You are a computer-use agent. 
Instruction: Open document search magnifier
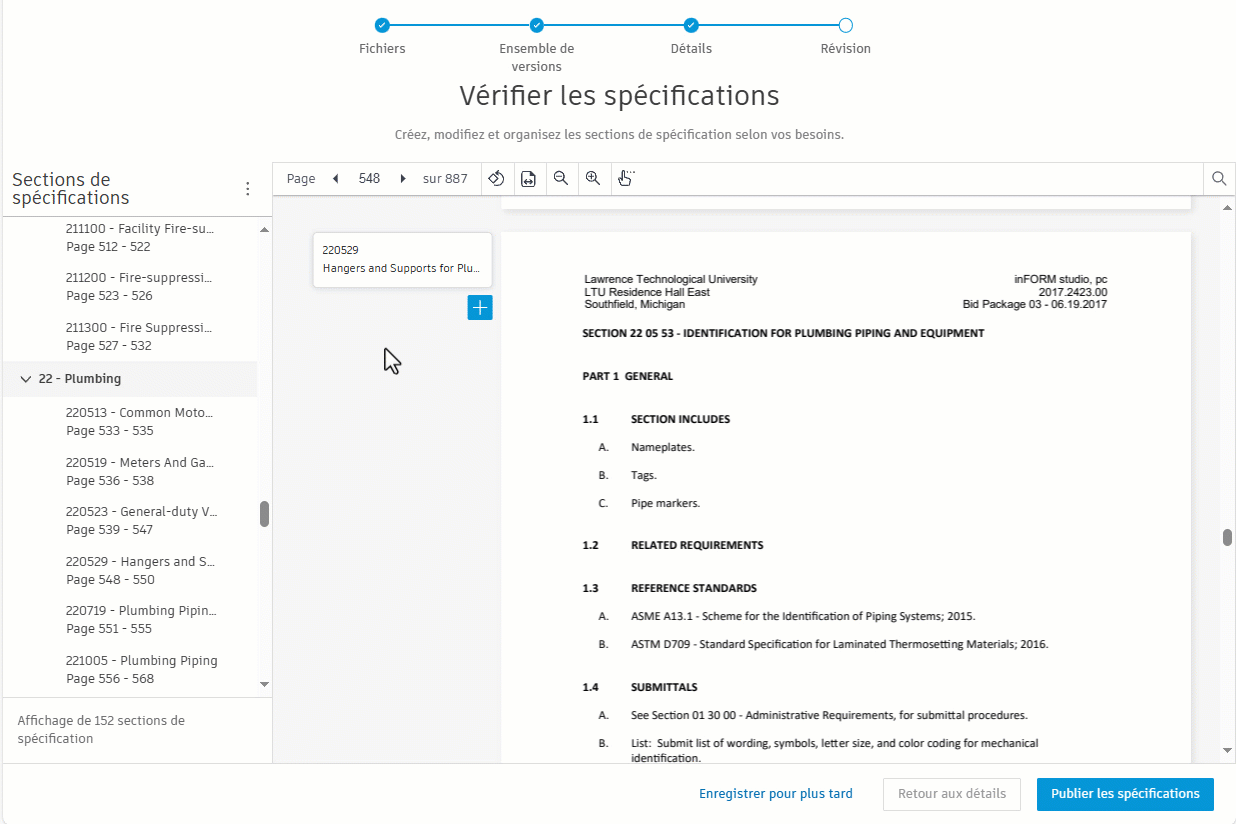coord(1219,179)
